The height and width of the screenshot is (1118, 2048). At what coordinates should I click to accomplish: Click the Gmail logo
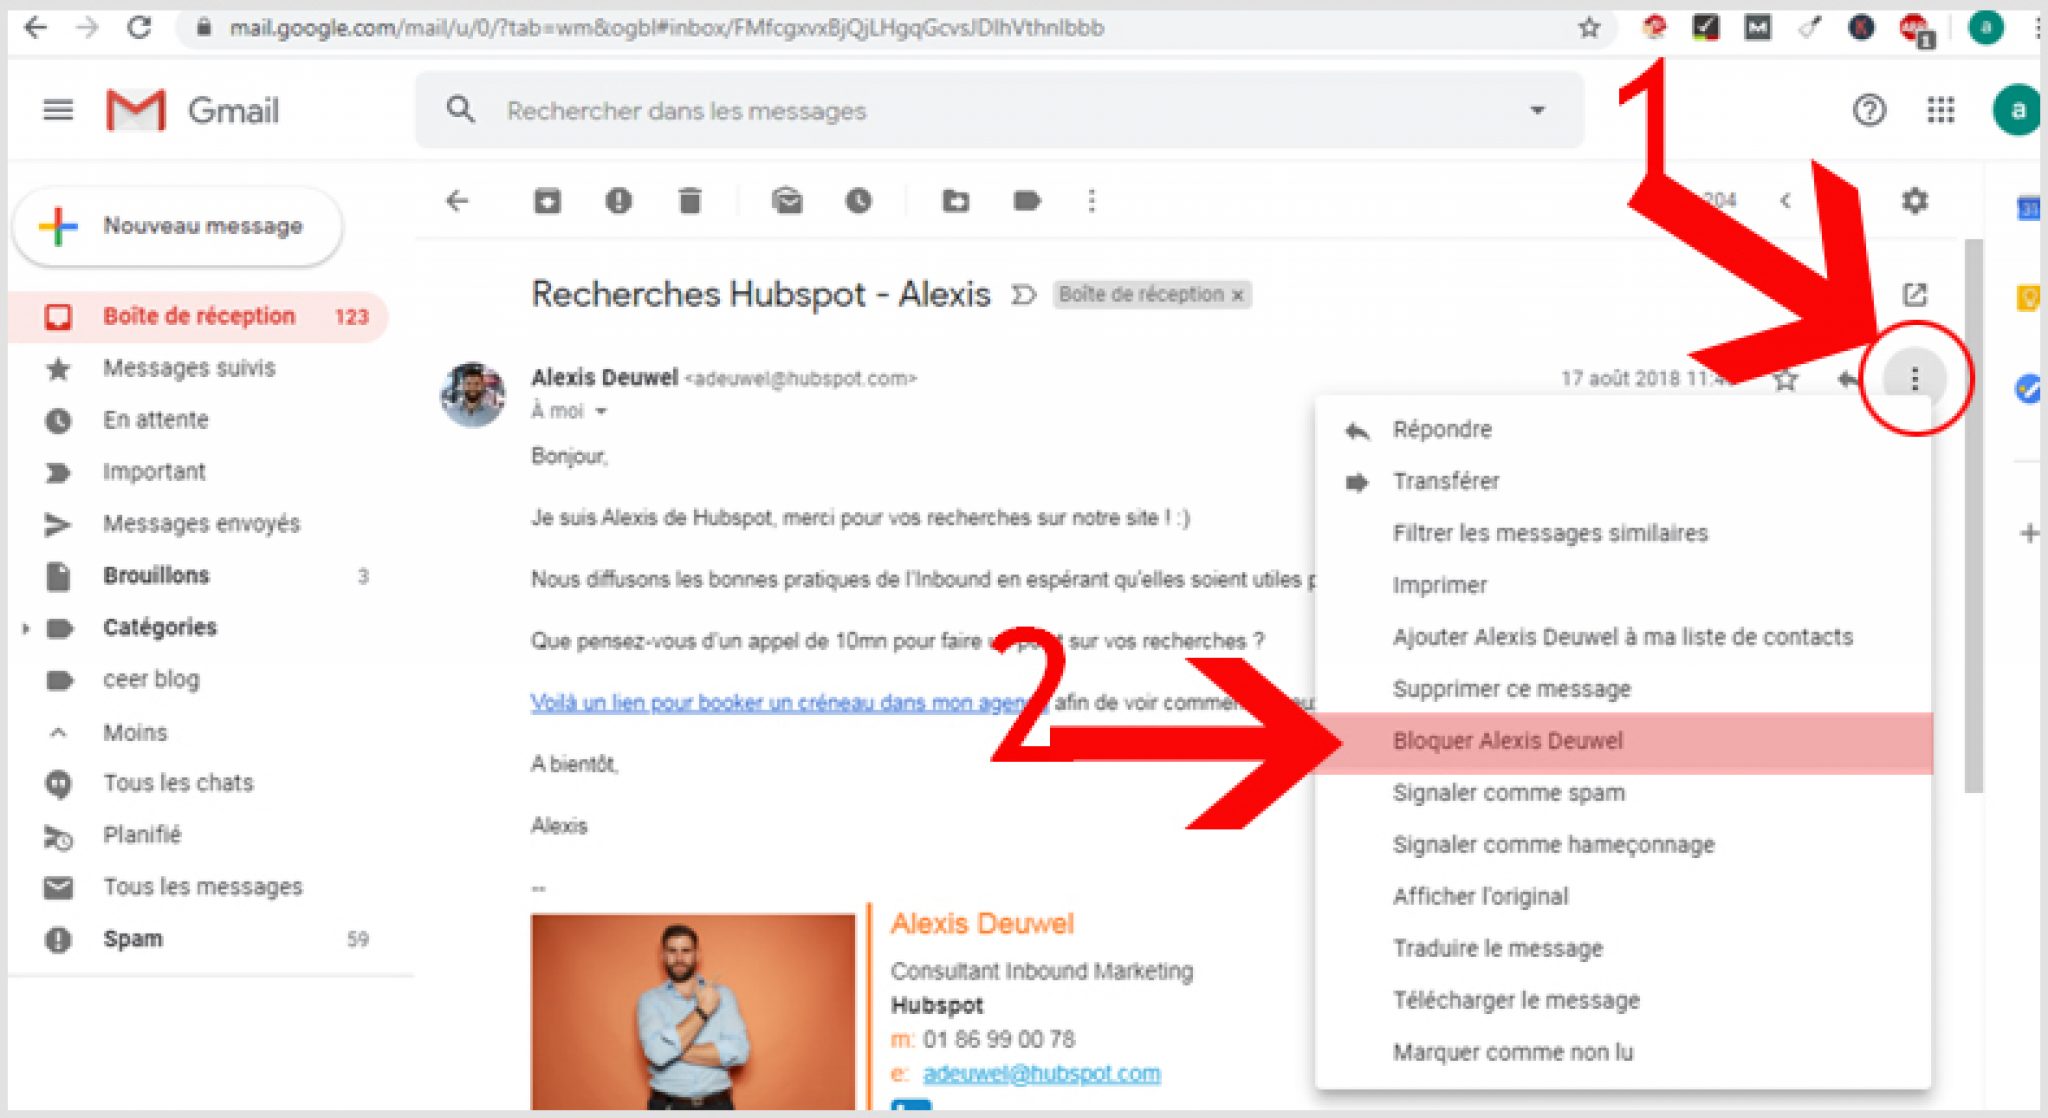coord(192,110)
